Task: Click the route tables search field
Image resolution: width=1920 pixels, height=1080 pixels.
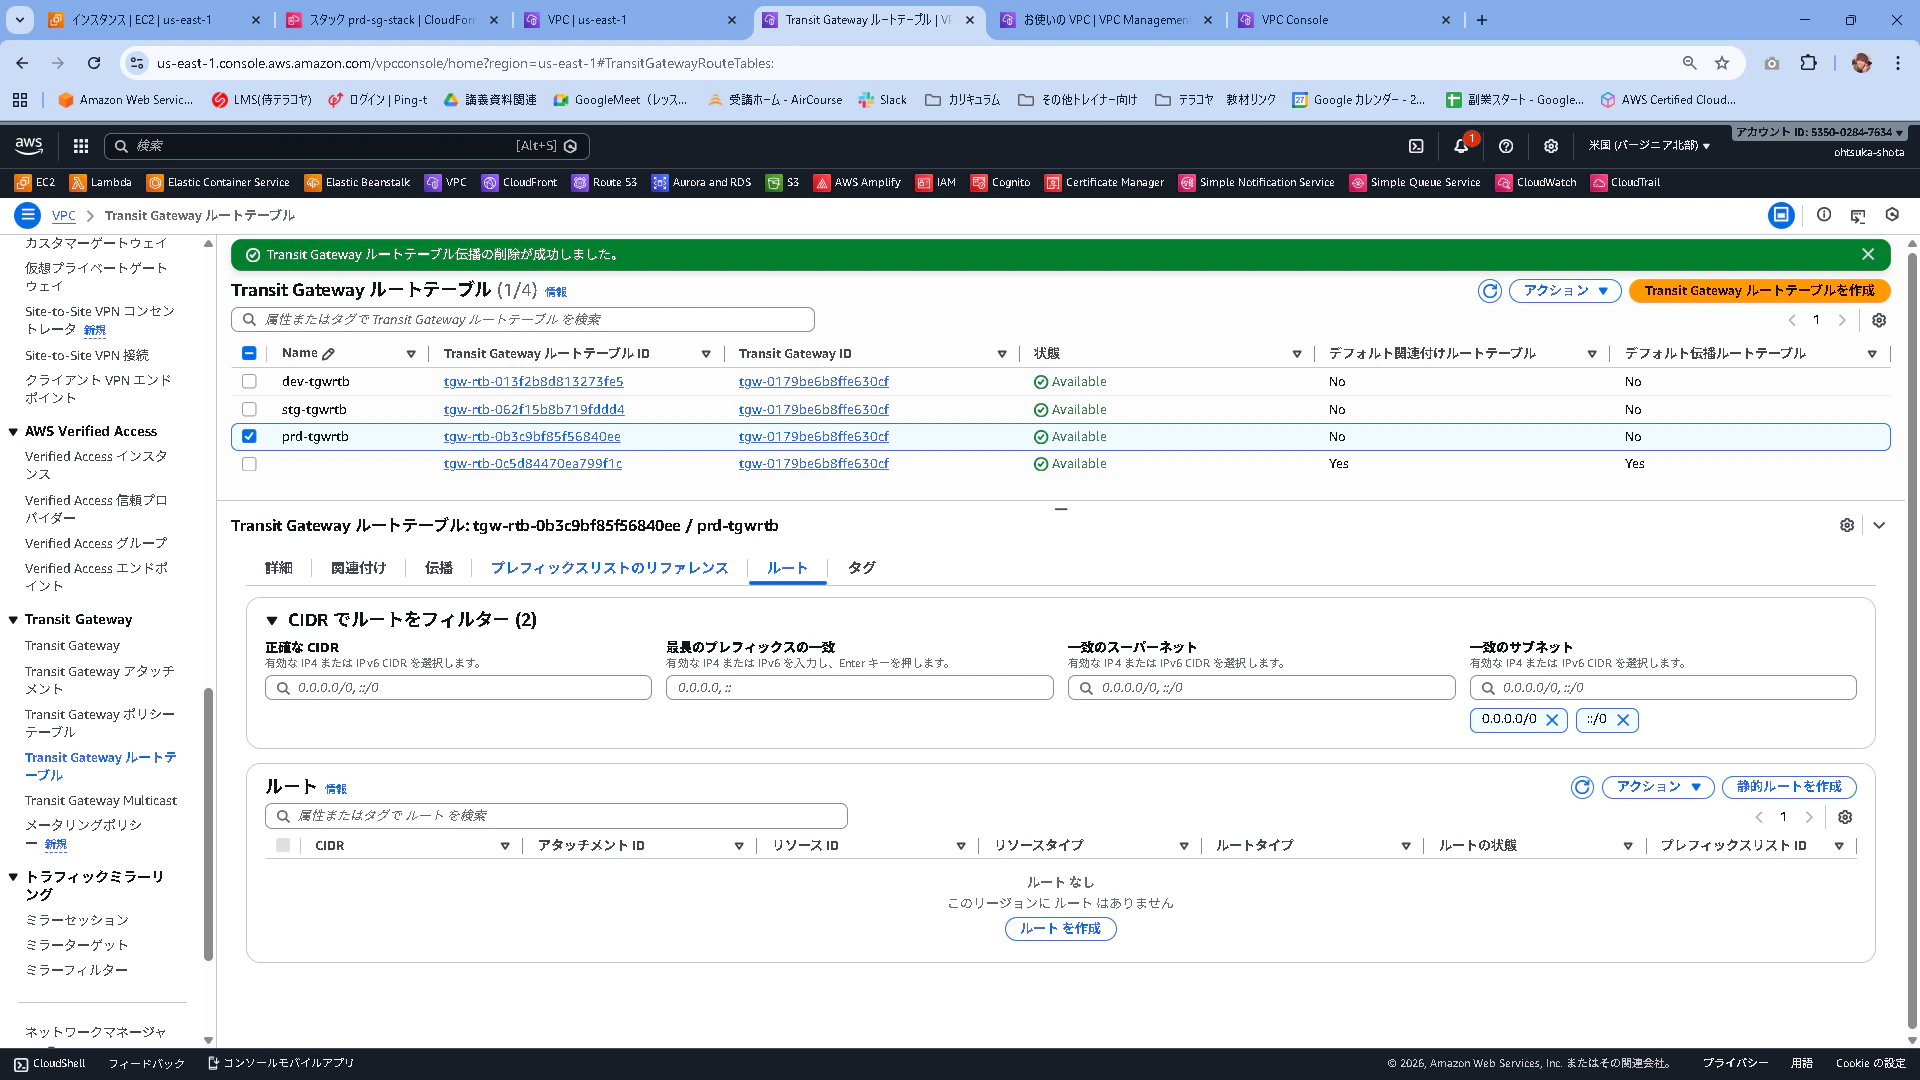Action: coord(522,320)
